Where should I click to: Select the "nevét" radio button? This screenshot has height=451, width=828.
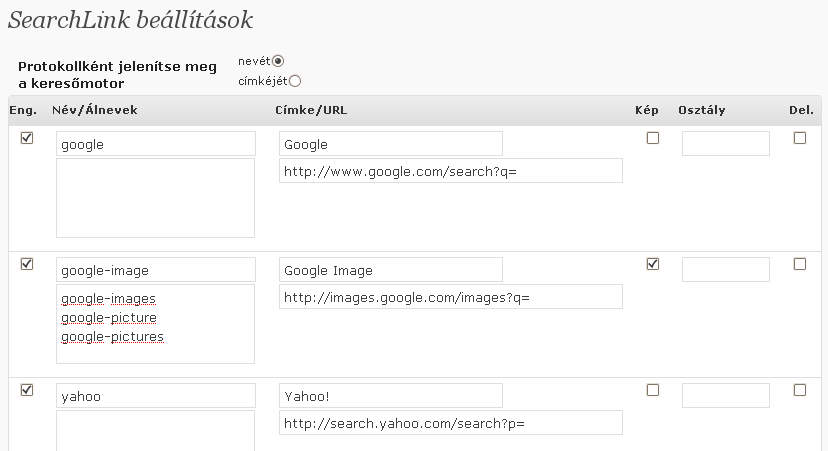[292, 61]
